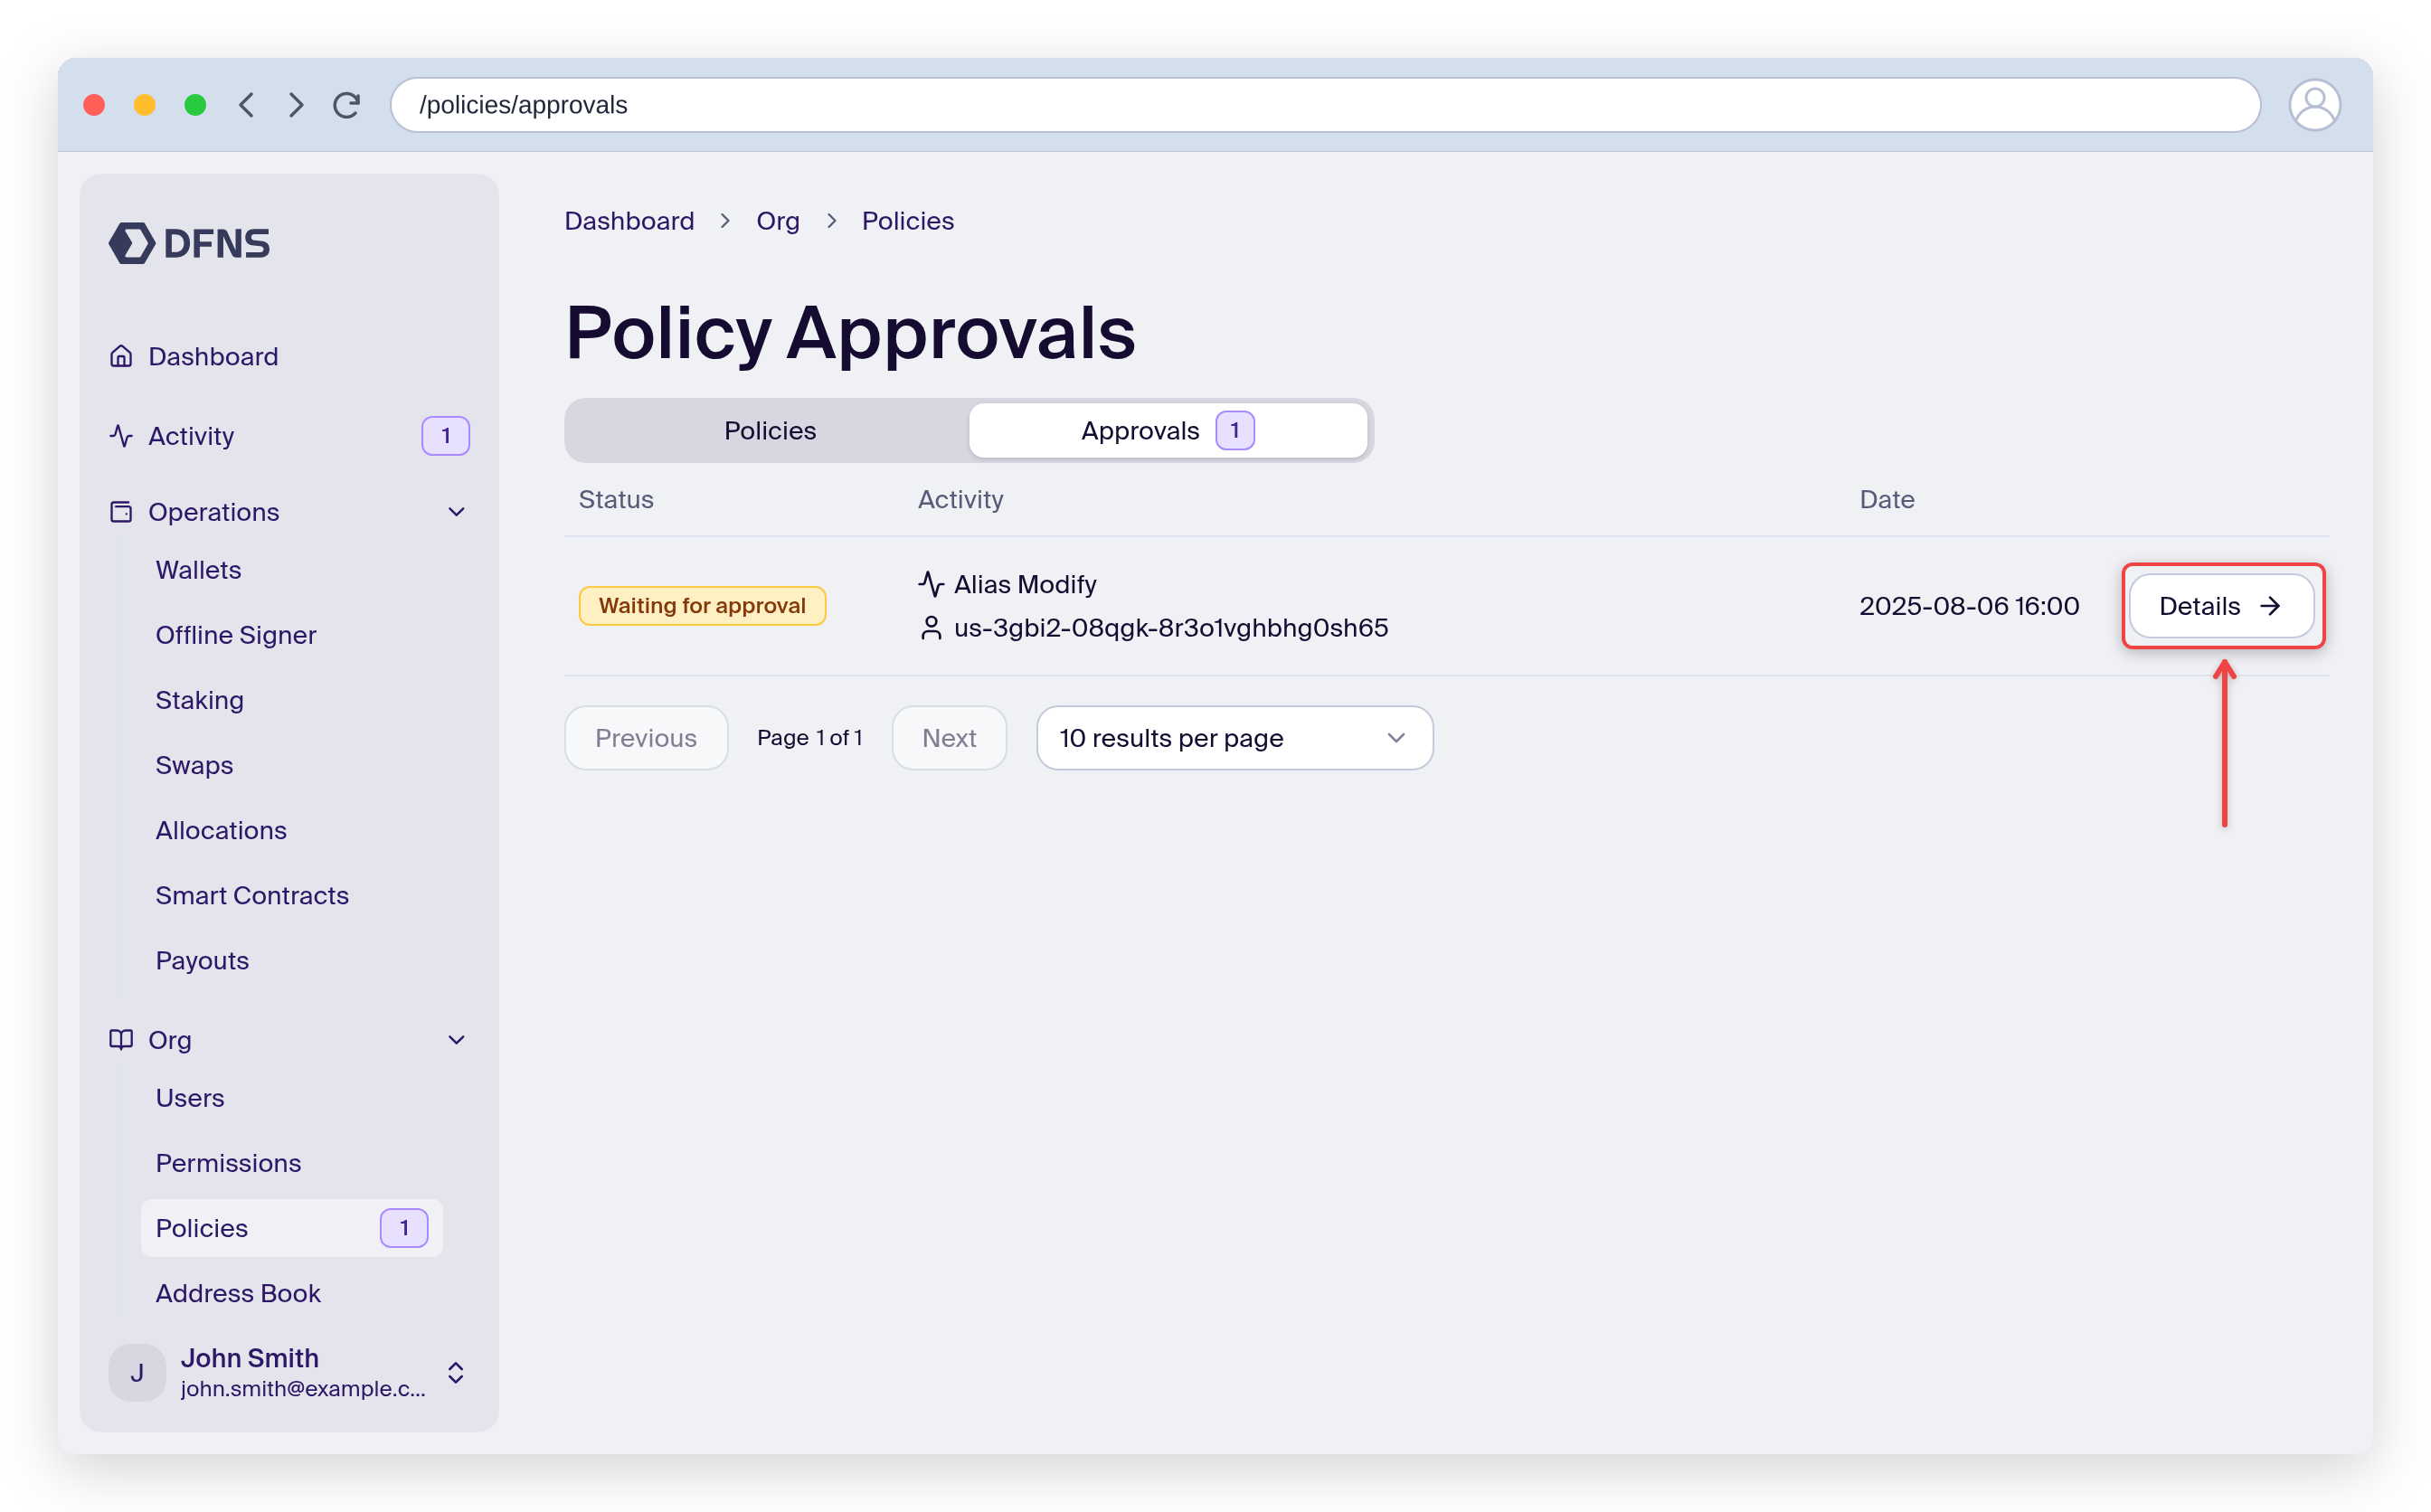Viewport: 2431px width, 1512px height.
Task: Follow the Policies breadcrumb link
Action: [x=908, y=221]
